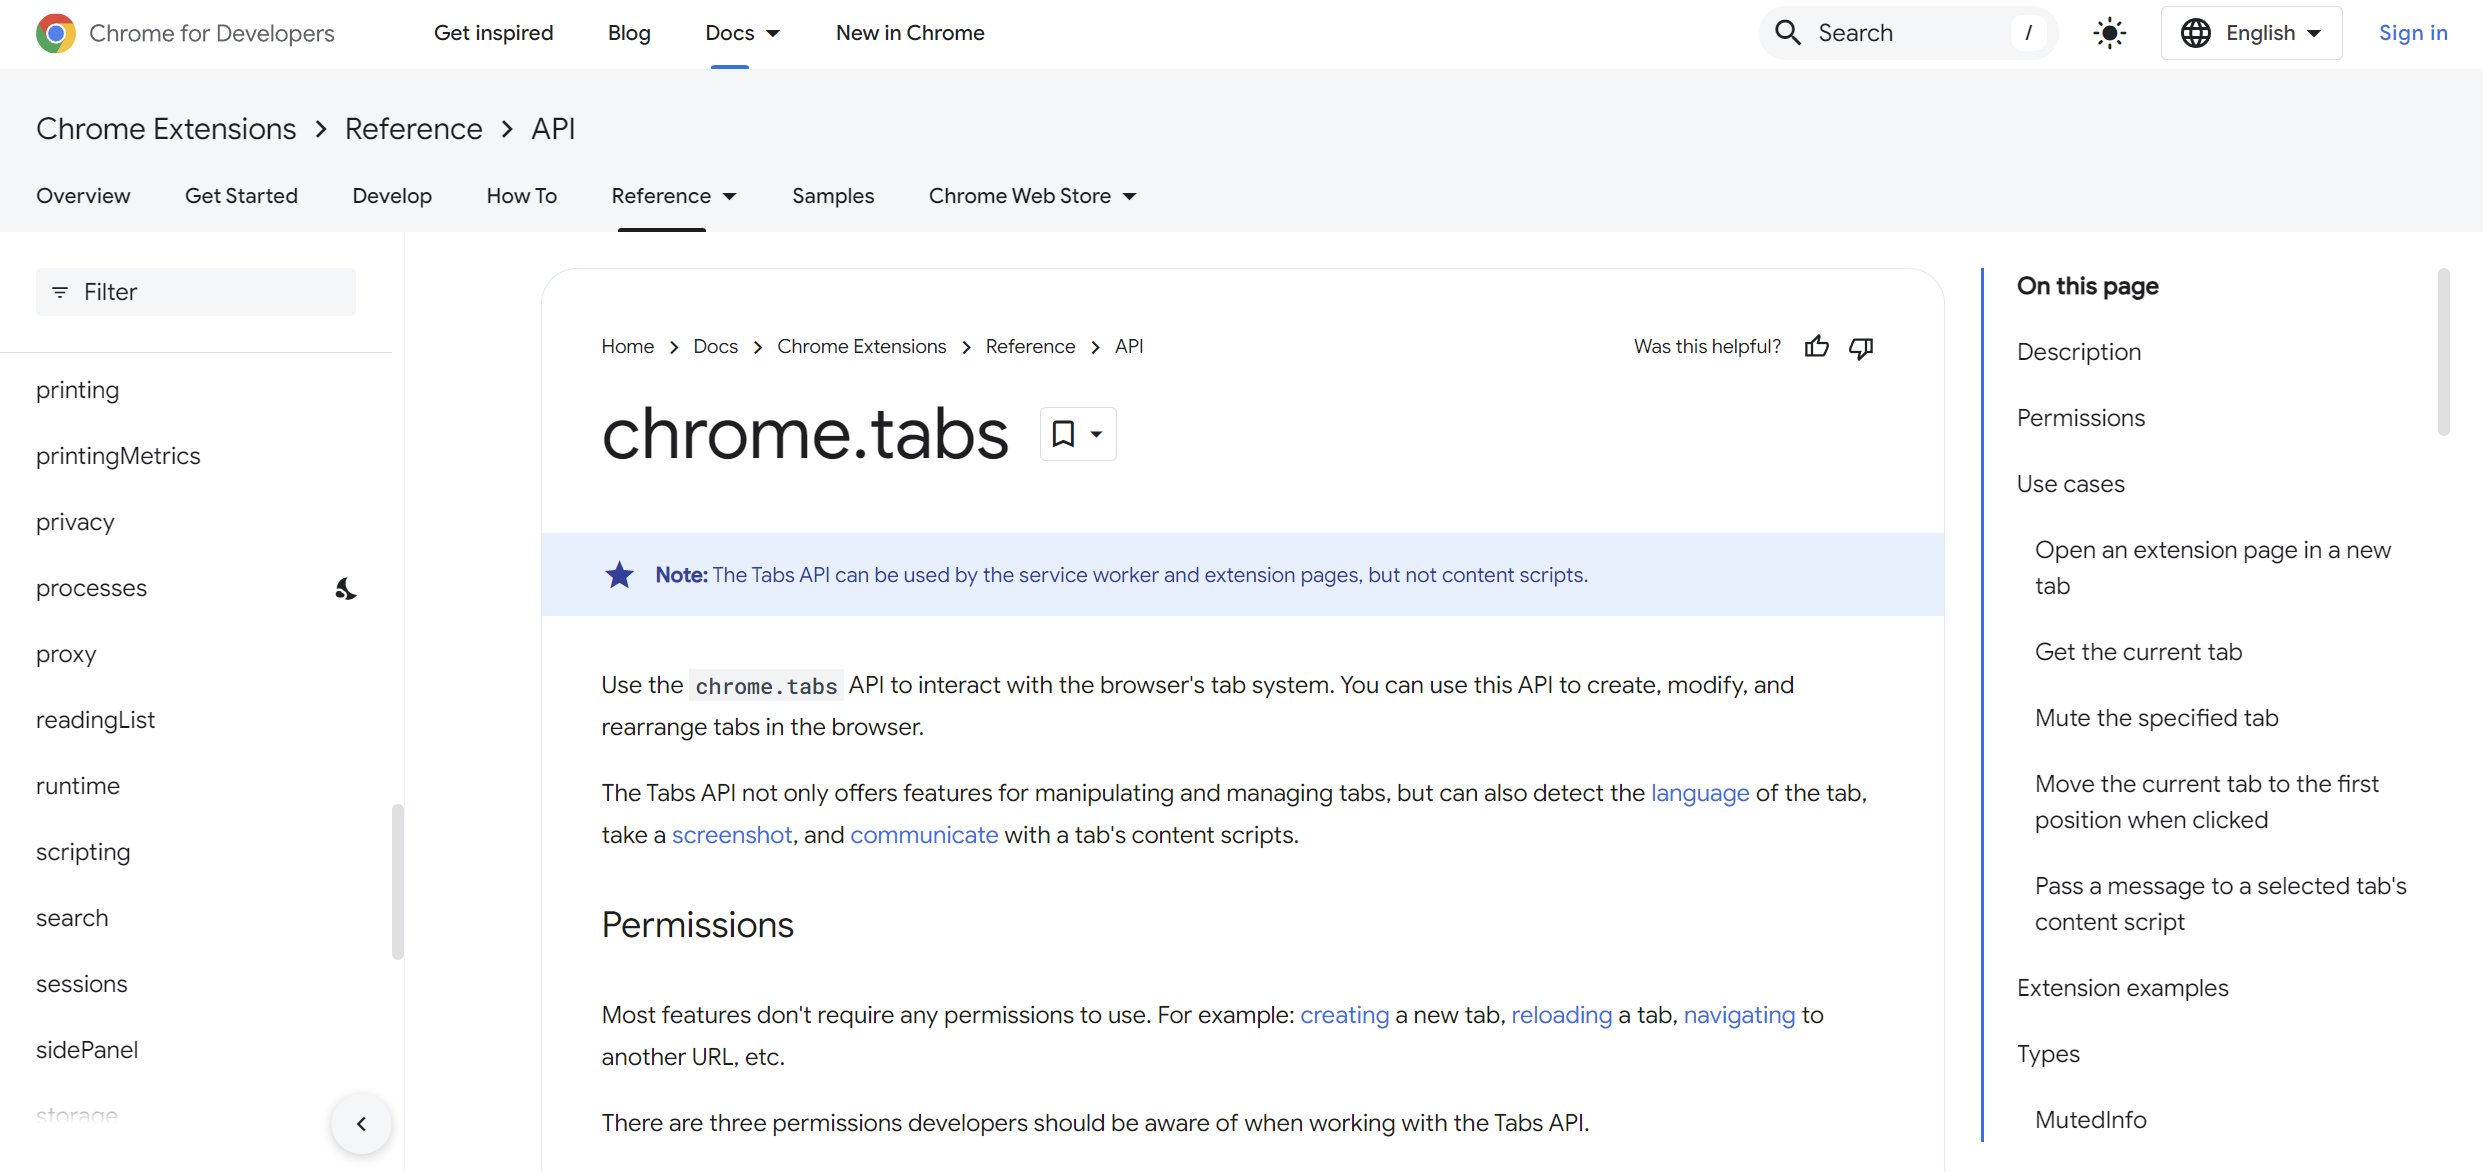Viewport: 2483px width, 1172px height.
Task: Select the Samples tab
Action: tap(831, 195)
